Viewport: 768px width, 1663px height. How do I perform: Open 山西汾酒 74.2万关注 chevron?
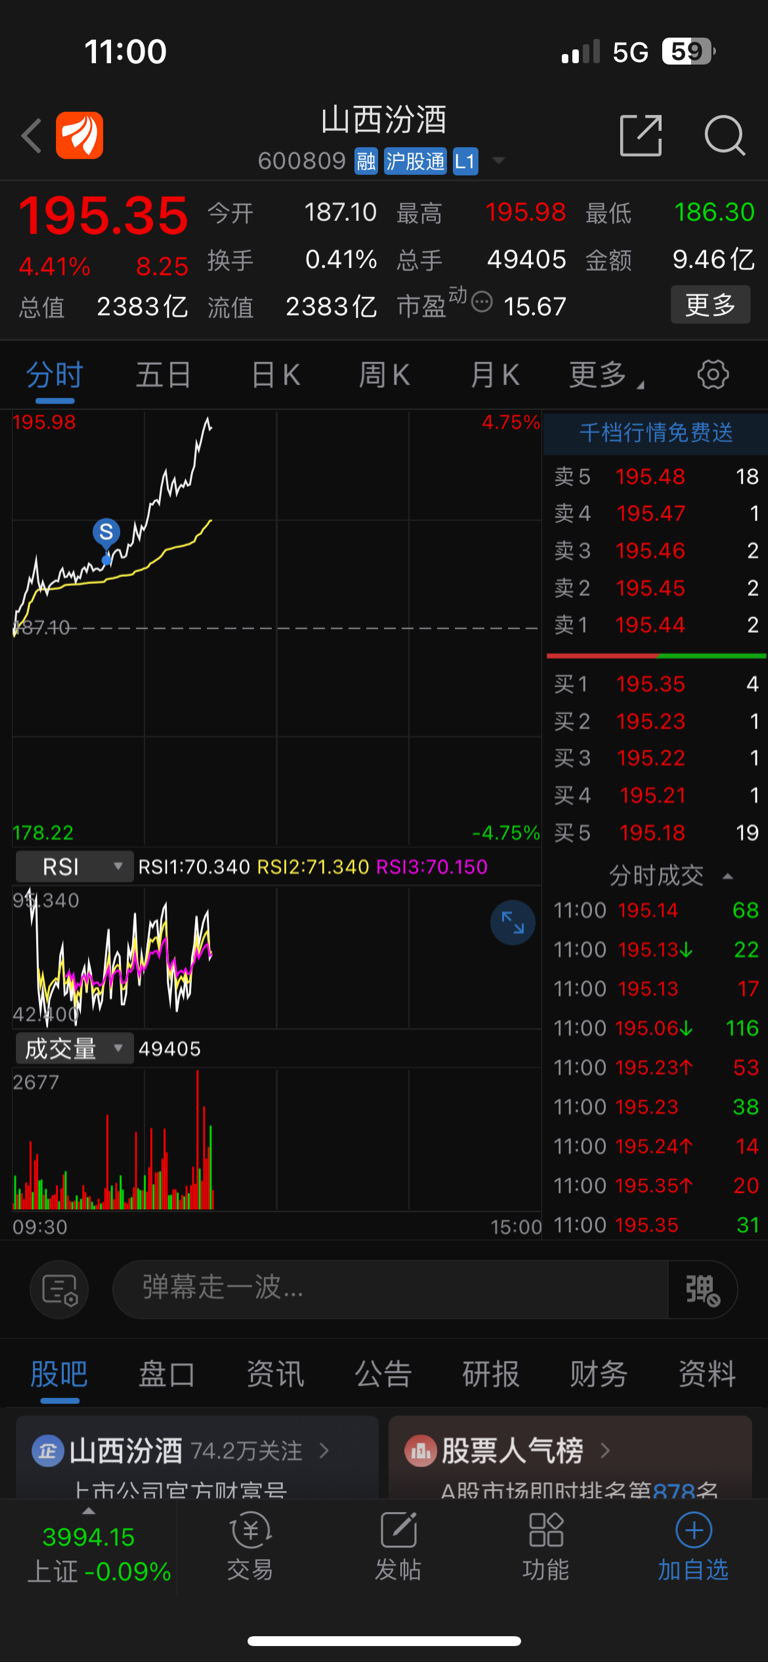324,1450
